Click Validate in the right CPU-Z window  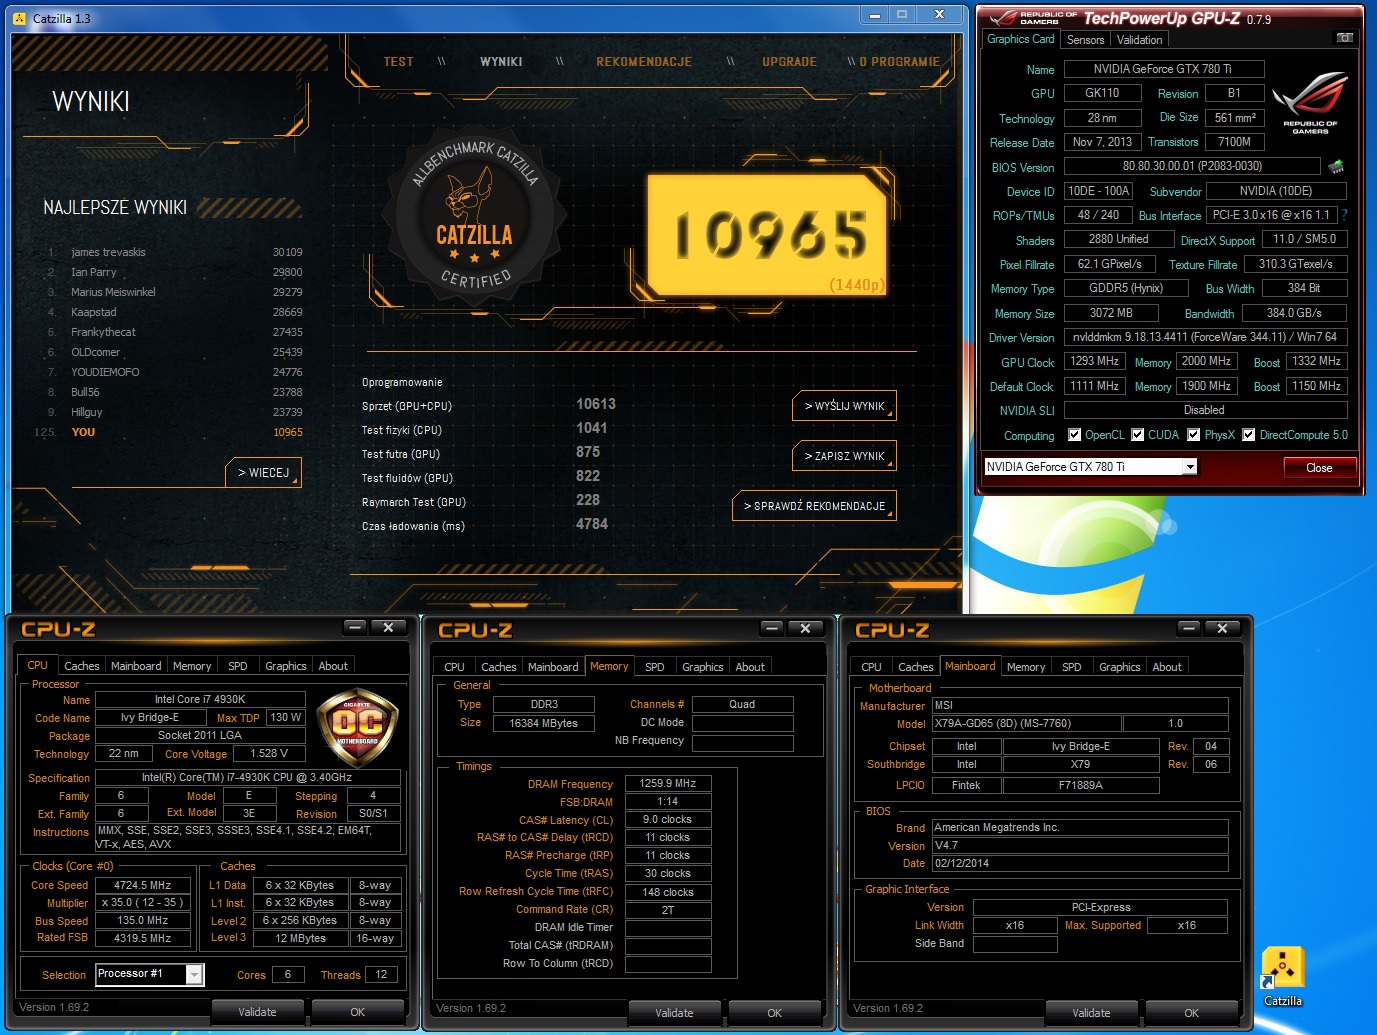(1091, 1013)
